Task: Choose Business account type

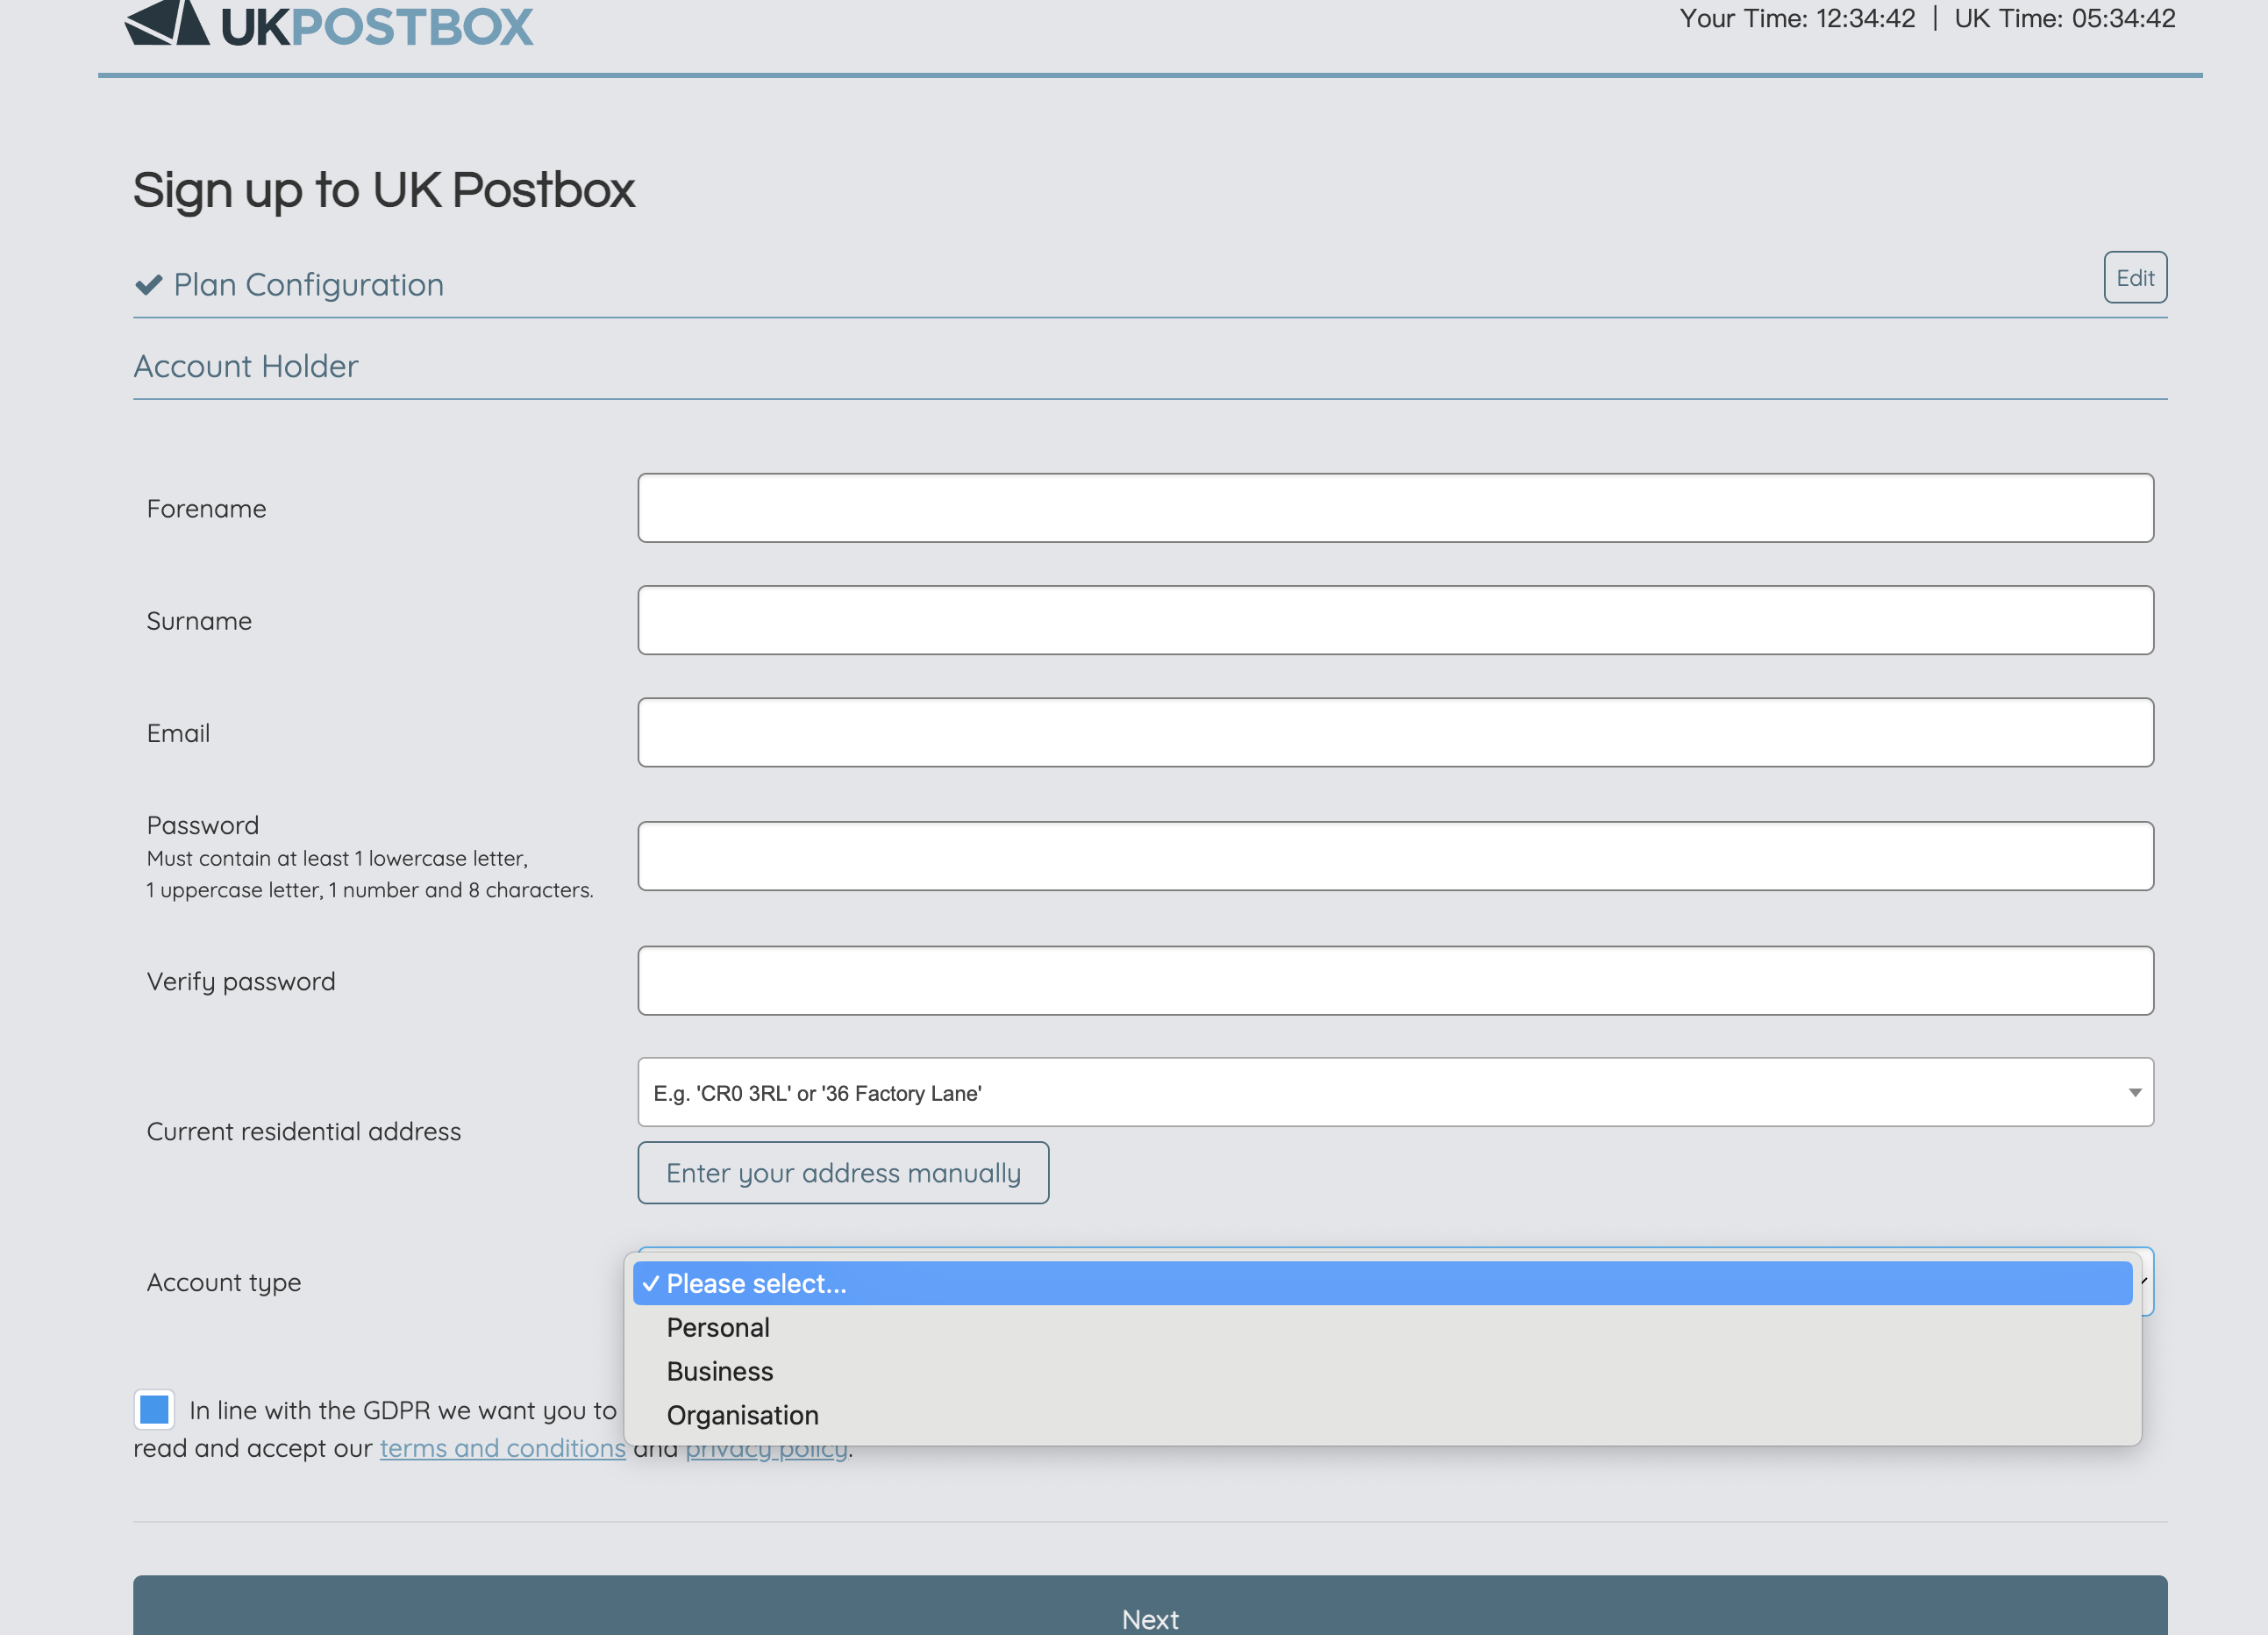Action: [1382, 1372]
